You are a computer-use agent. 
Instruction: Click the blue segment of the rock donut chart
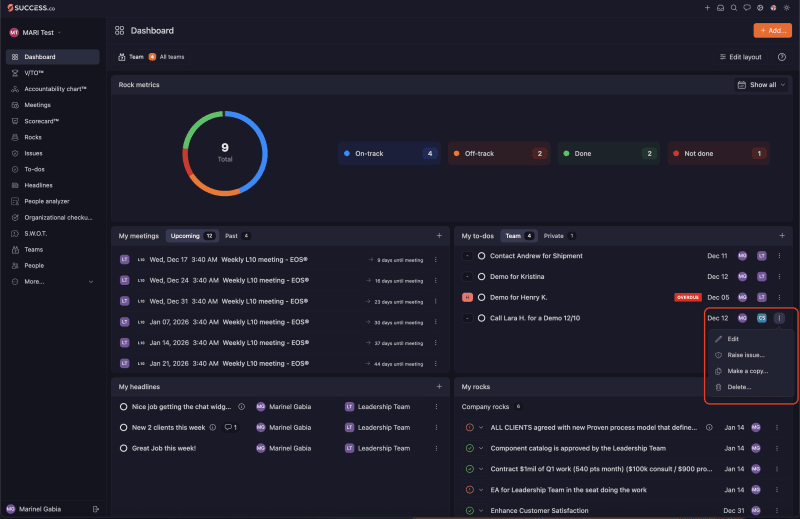[263, 145]
